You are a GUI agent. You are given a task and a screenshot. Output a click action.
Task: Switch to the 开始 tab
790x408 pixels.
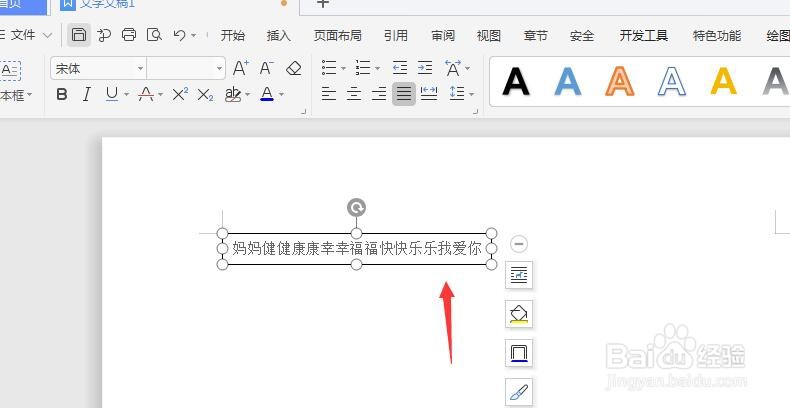point(233,35)
